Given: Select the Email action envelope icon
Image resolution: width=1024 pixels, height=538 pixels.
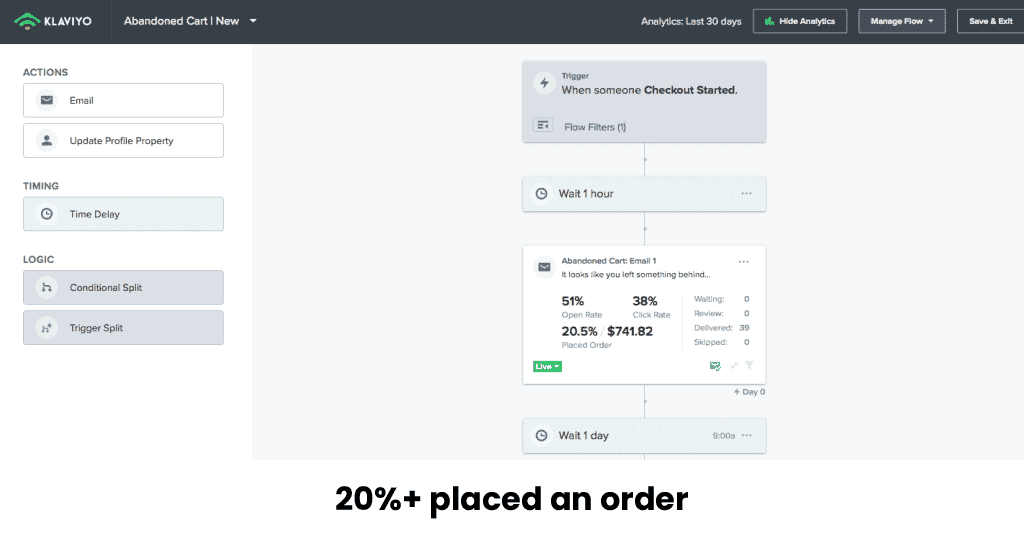Looking at the screenshot, I should 47,101.
